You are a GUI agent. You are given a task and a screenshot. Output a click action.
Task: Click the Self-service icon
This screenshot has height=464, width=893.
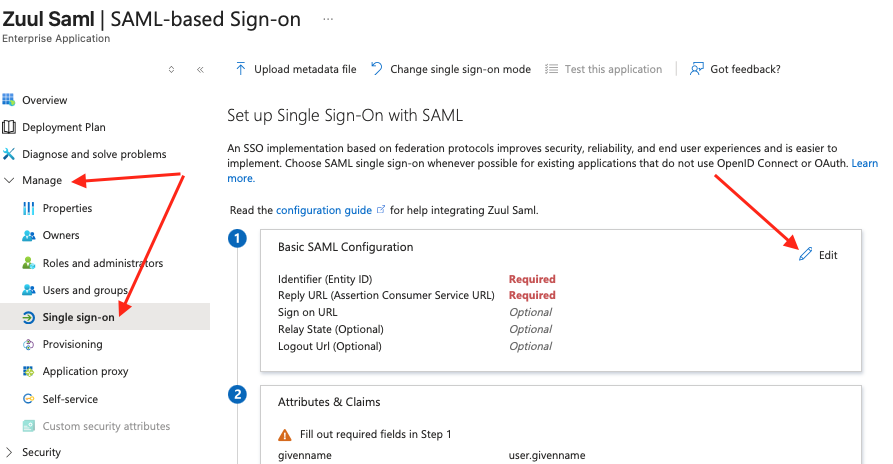pyautogui.click(x=29, y=399)
